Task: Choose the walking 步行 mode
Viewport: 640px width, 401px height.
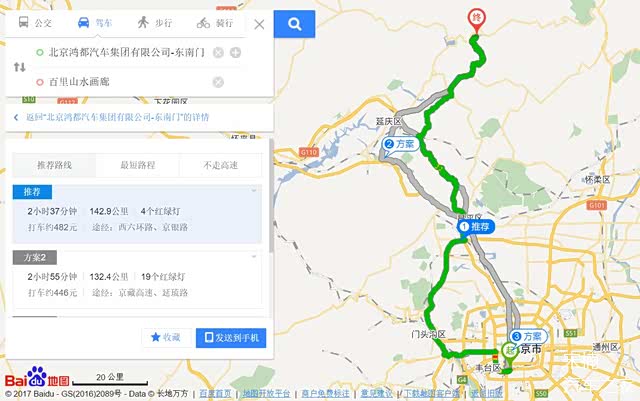Action: pyautogui.click(x=154, y=23)
